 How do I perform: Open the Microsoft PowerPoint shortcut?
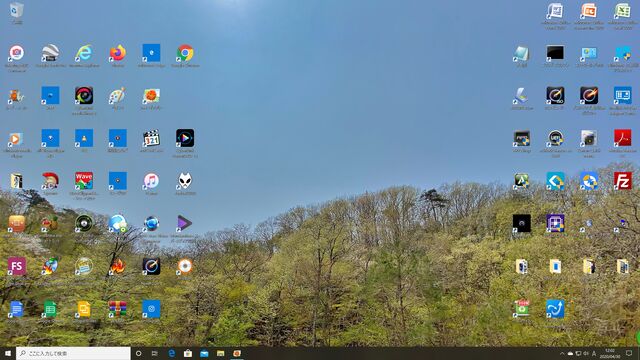589,11
